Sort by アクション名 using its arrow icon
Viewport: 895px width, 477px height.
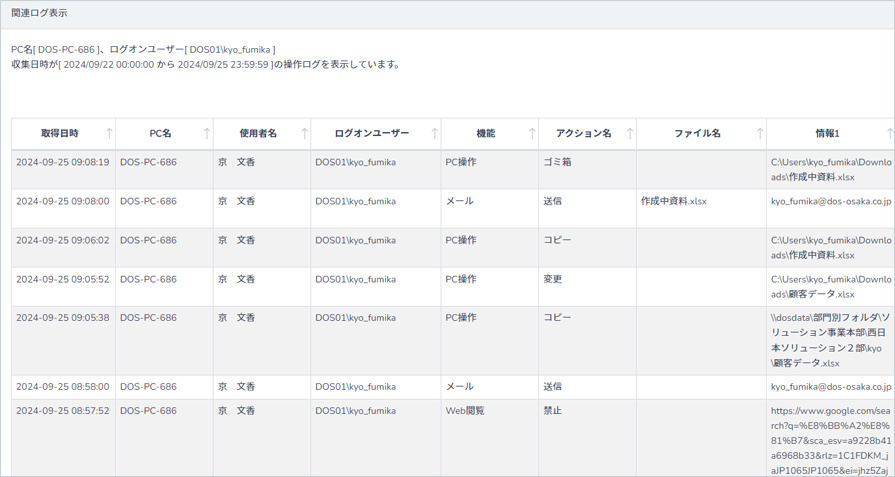630,134
